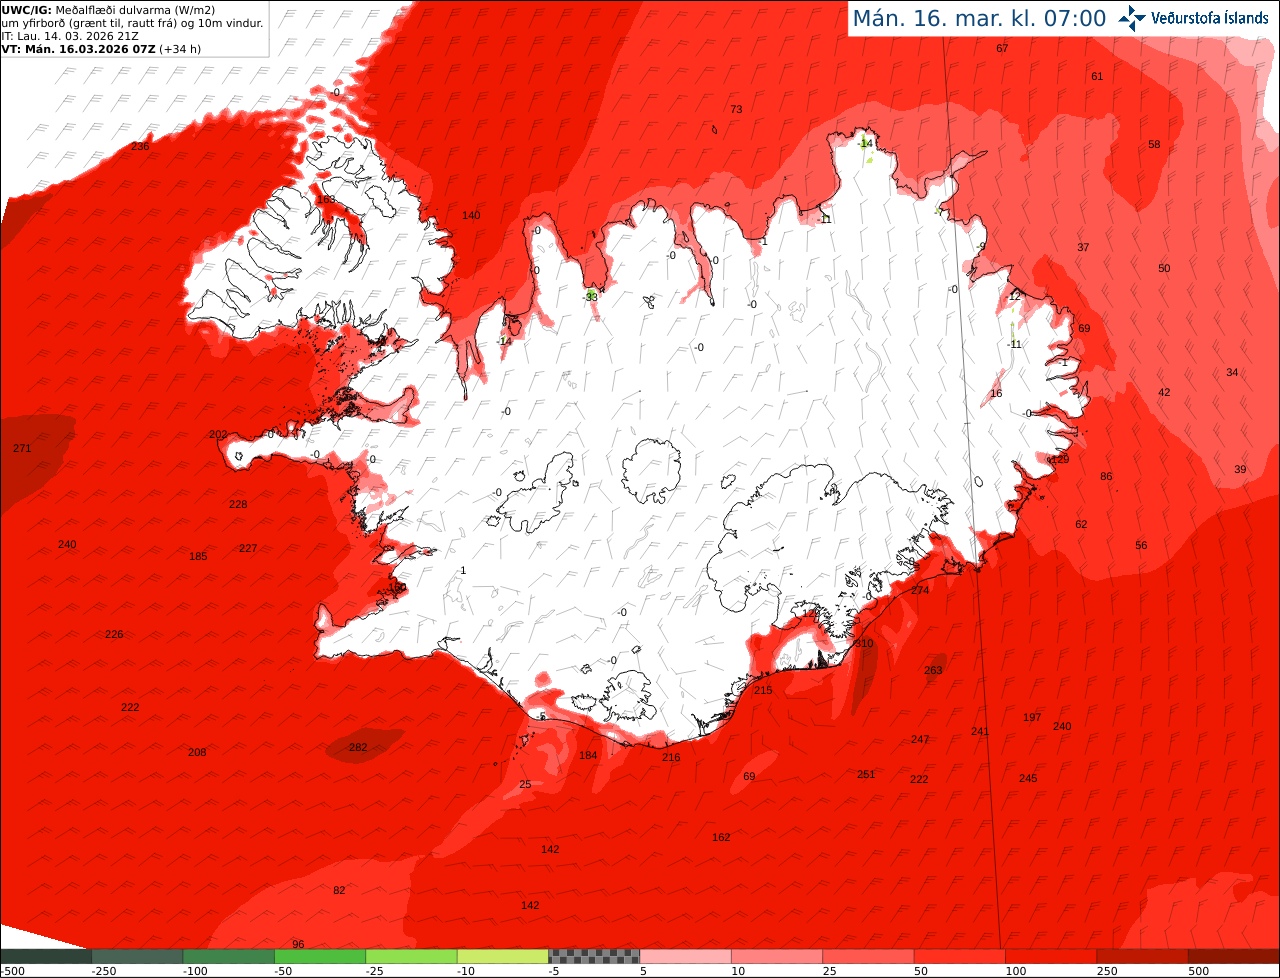Click the 34 value near the east edge
1280x978 pixels.
point(1232,373)
